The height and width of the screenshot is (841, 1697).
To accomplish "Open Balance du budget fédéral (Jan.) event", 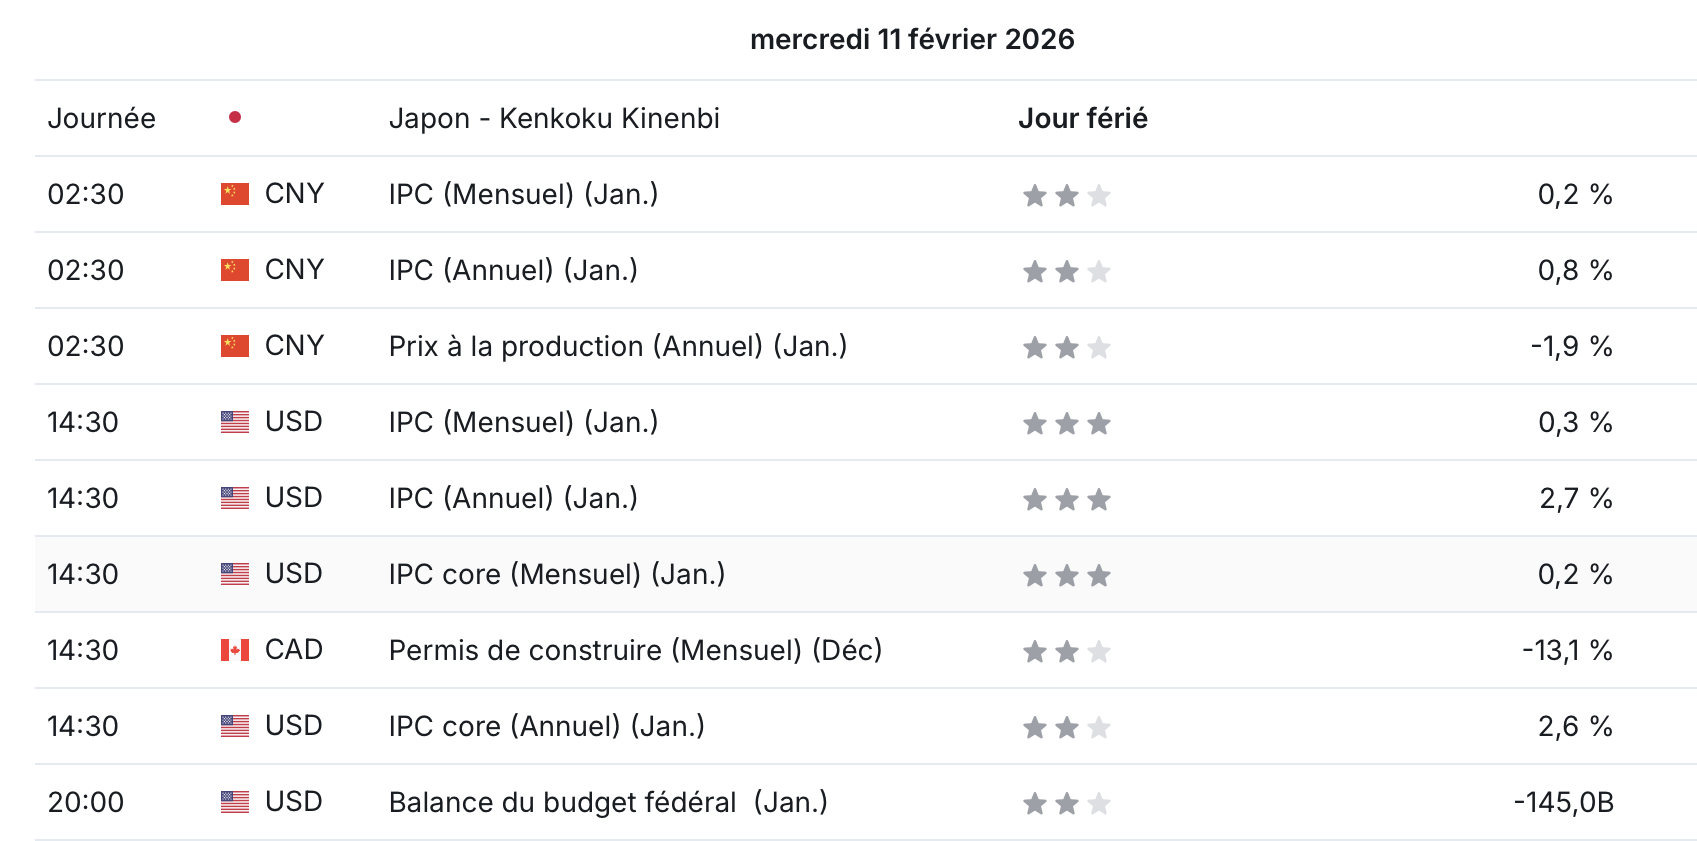I will tap(608, 802).
